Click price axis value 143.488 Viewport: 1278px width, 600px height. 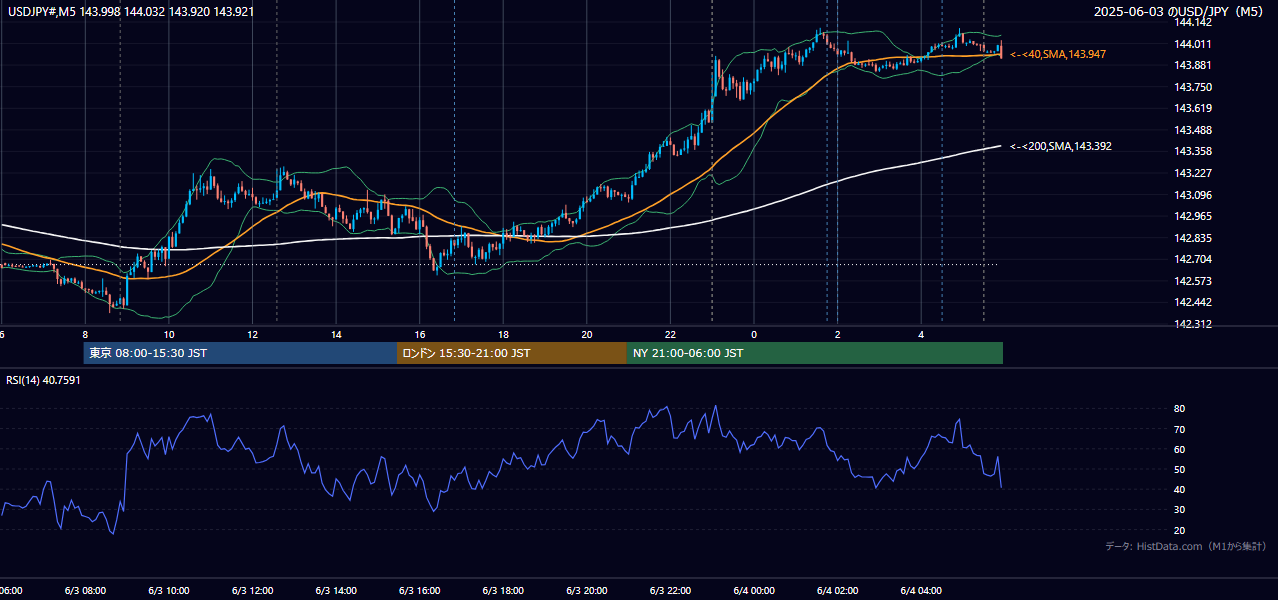click(1192, 130)
